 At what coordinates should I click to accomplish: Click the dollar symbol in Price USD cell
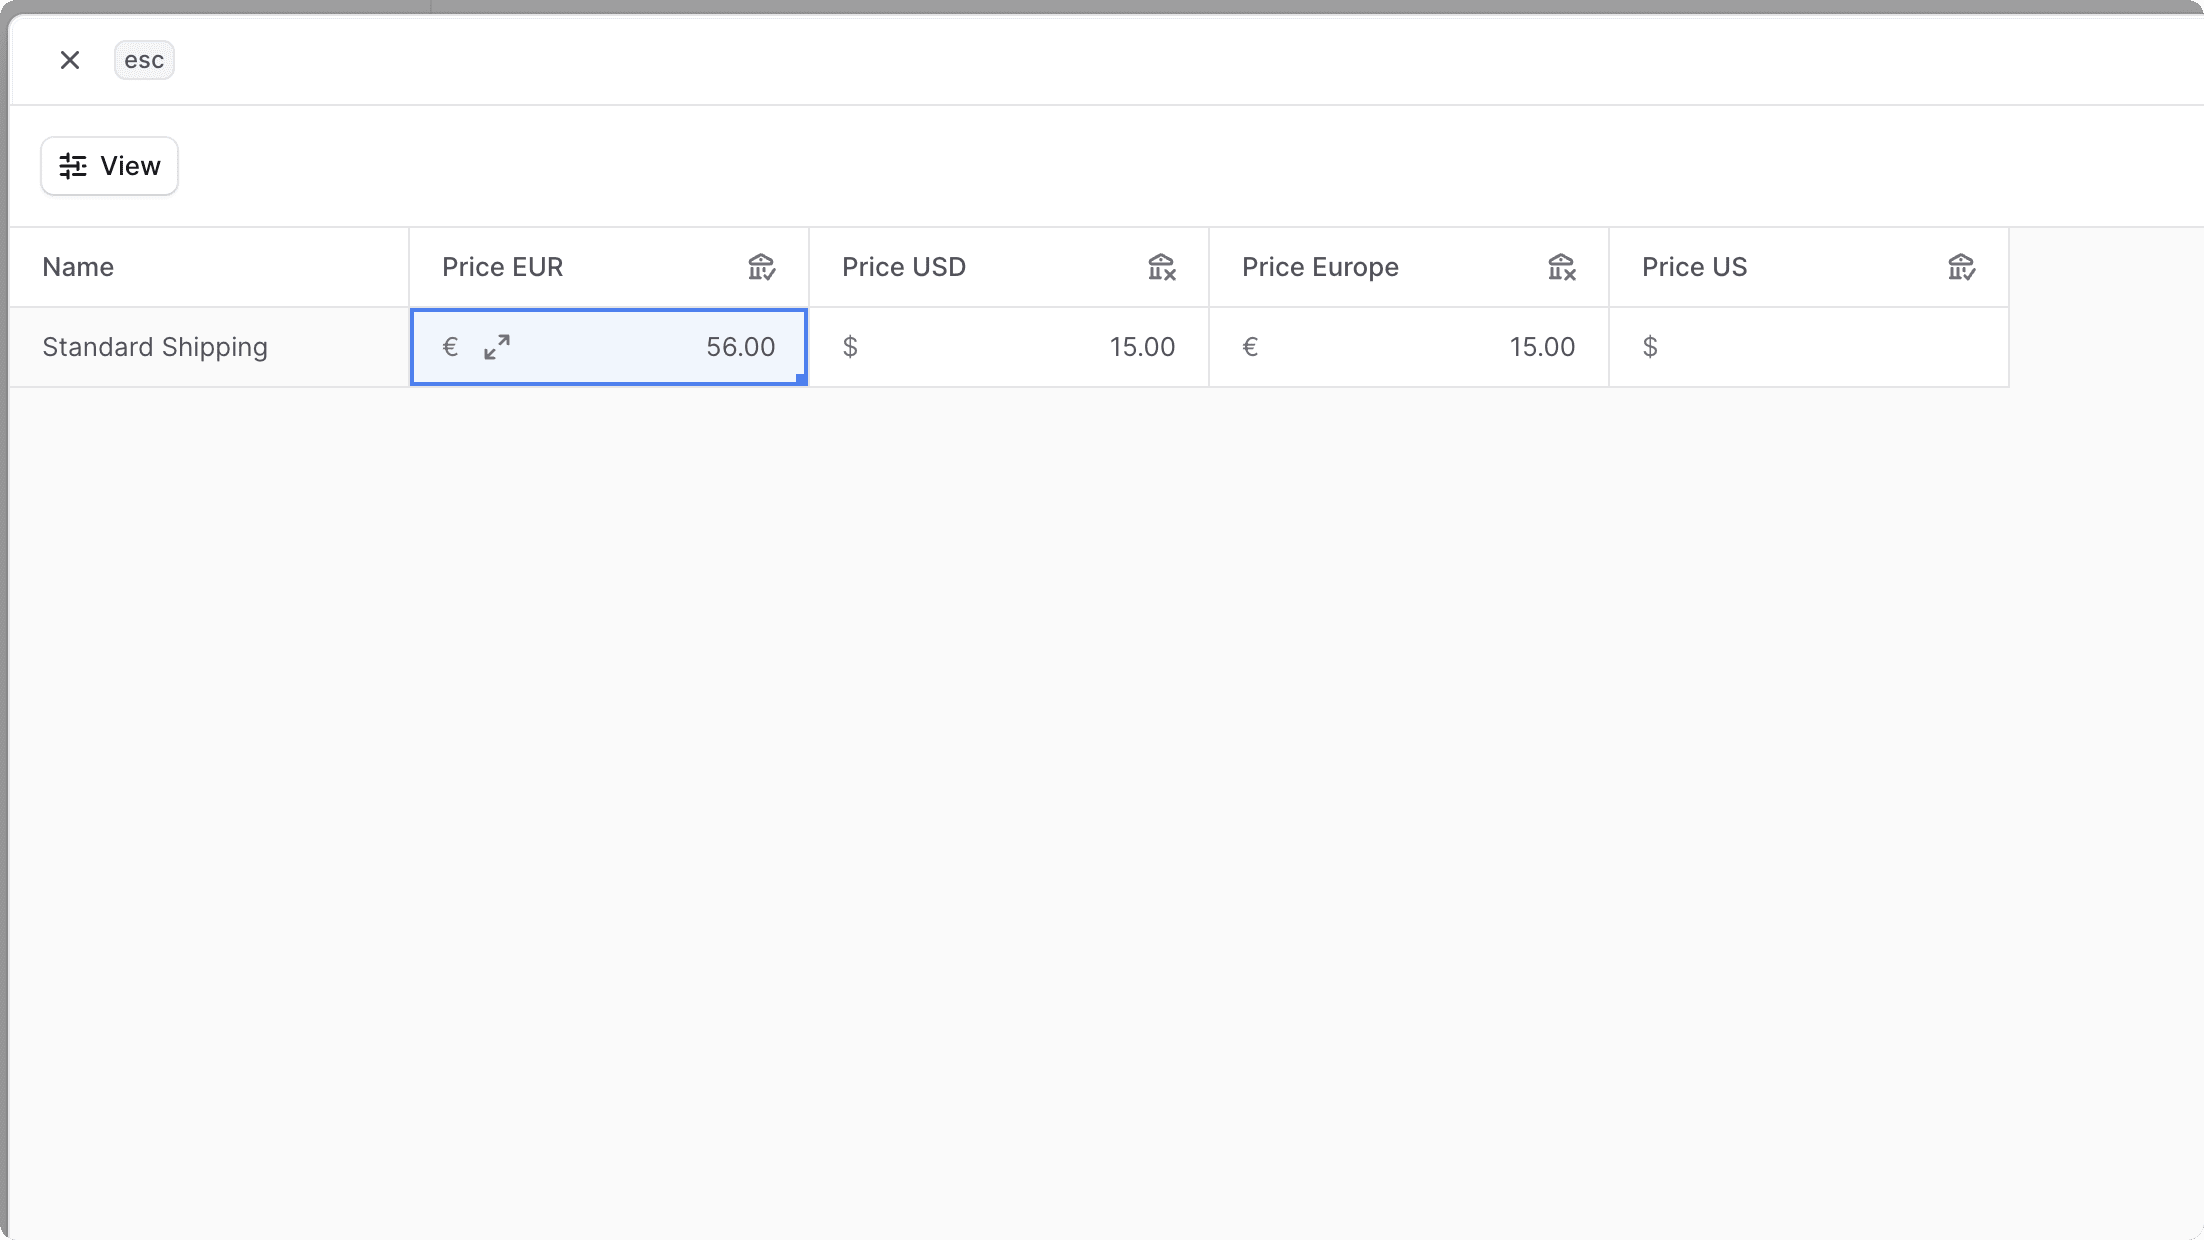[x=850, y=347]
